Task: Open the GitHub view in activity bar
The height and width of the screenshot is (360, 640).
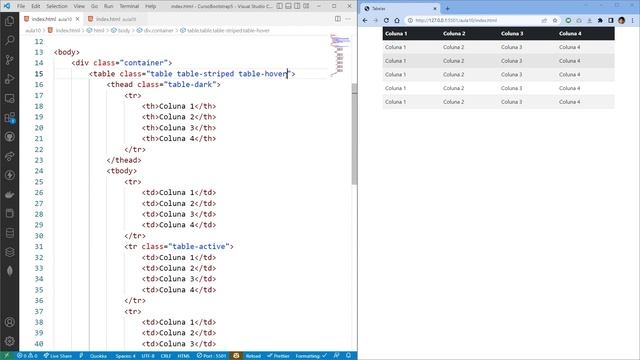Action: click(x=9, y=137)
